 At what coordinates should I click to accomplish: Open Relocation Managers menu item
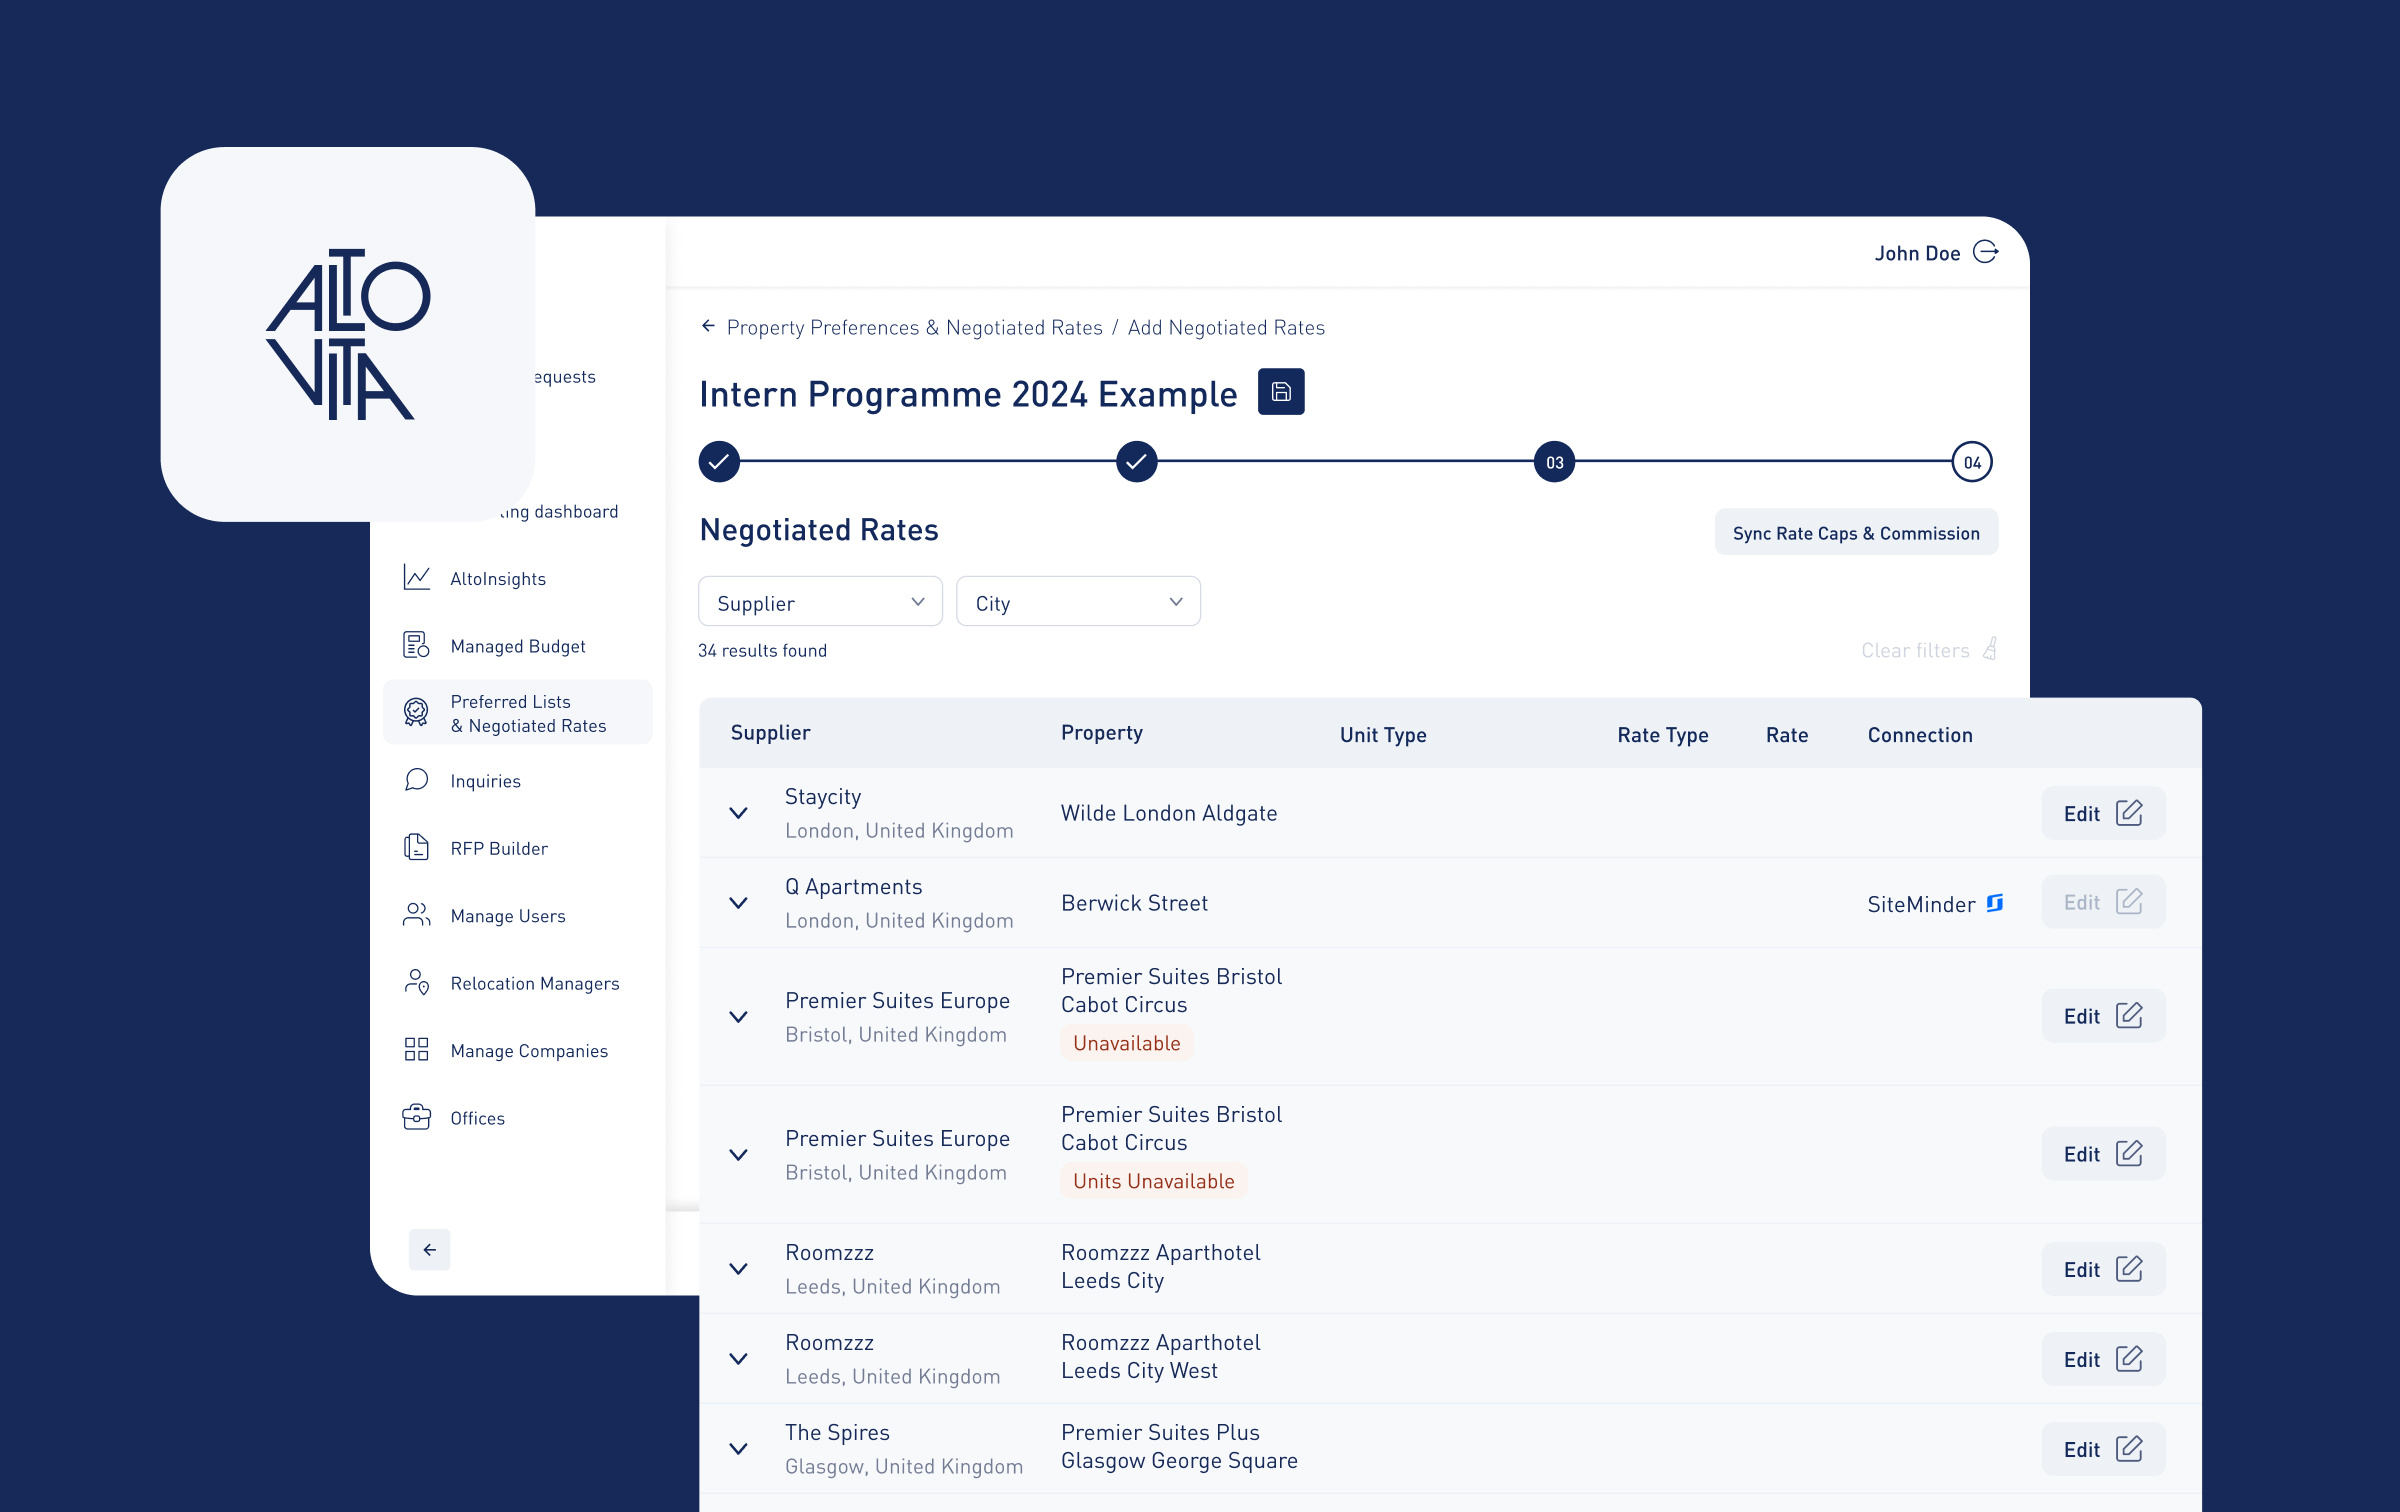pyautogui.click(x=534, y=983)
